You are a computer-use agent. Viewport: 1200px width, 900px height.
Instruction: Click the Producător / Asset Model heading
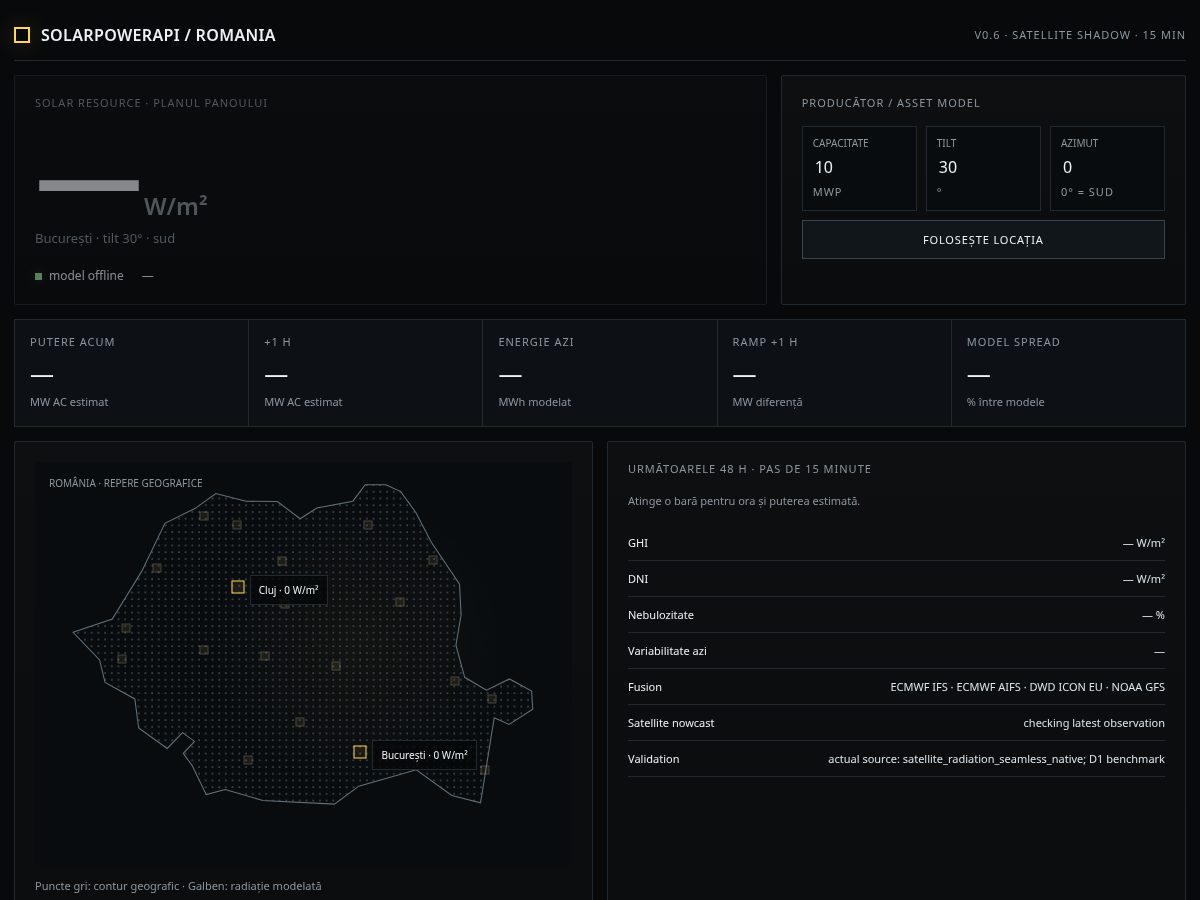tap(891, 103)
